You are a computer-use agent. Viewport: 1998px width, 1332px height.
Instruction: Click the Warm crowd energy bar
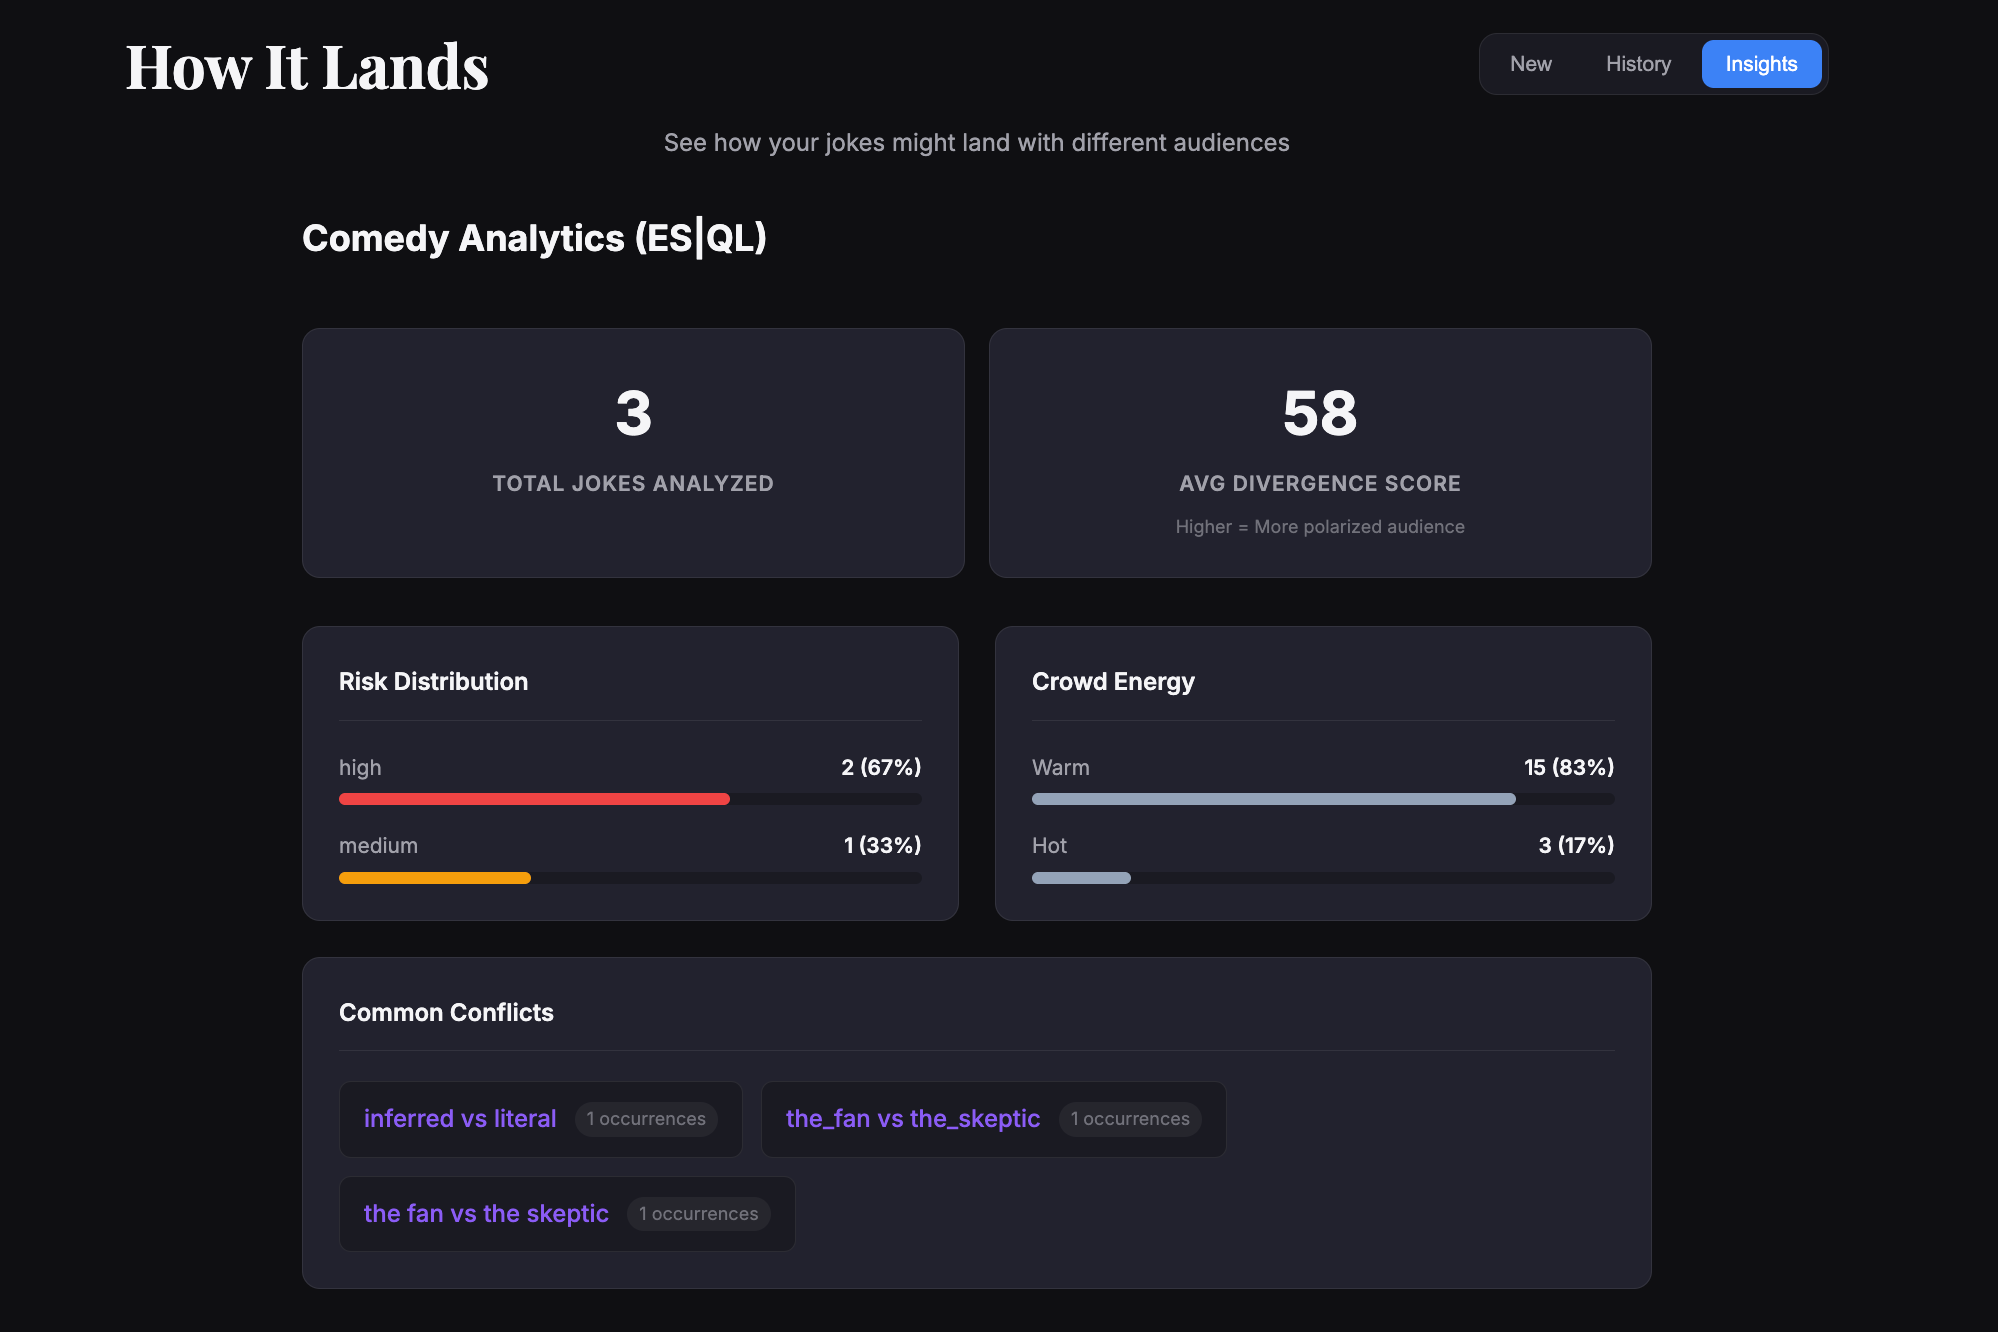coord(1273,799)
